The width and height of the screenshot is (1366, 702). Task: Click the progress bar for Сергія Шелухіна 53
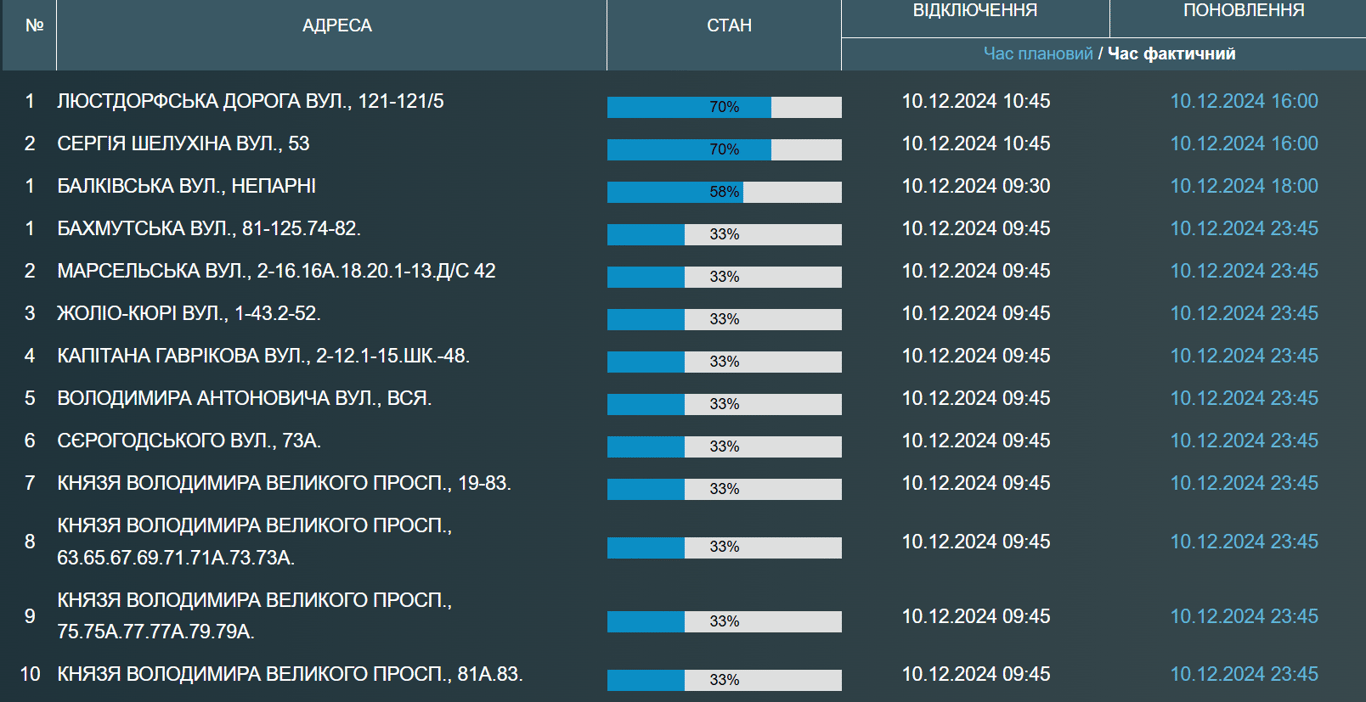pyautogui.click(x=724, y=150)
